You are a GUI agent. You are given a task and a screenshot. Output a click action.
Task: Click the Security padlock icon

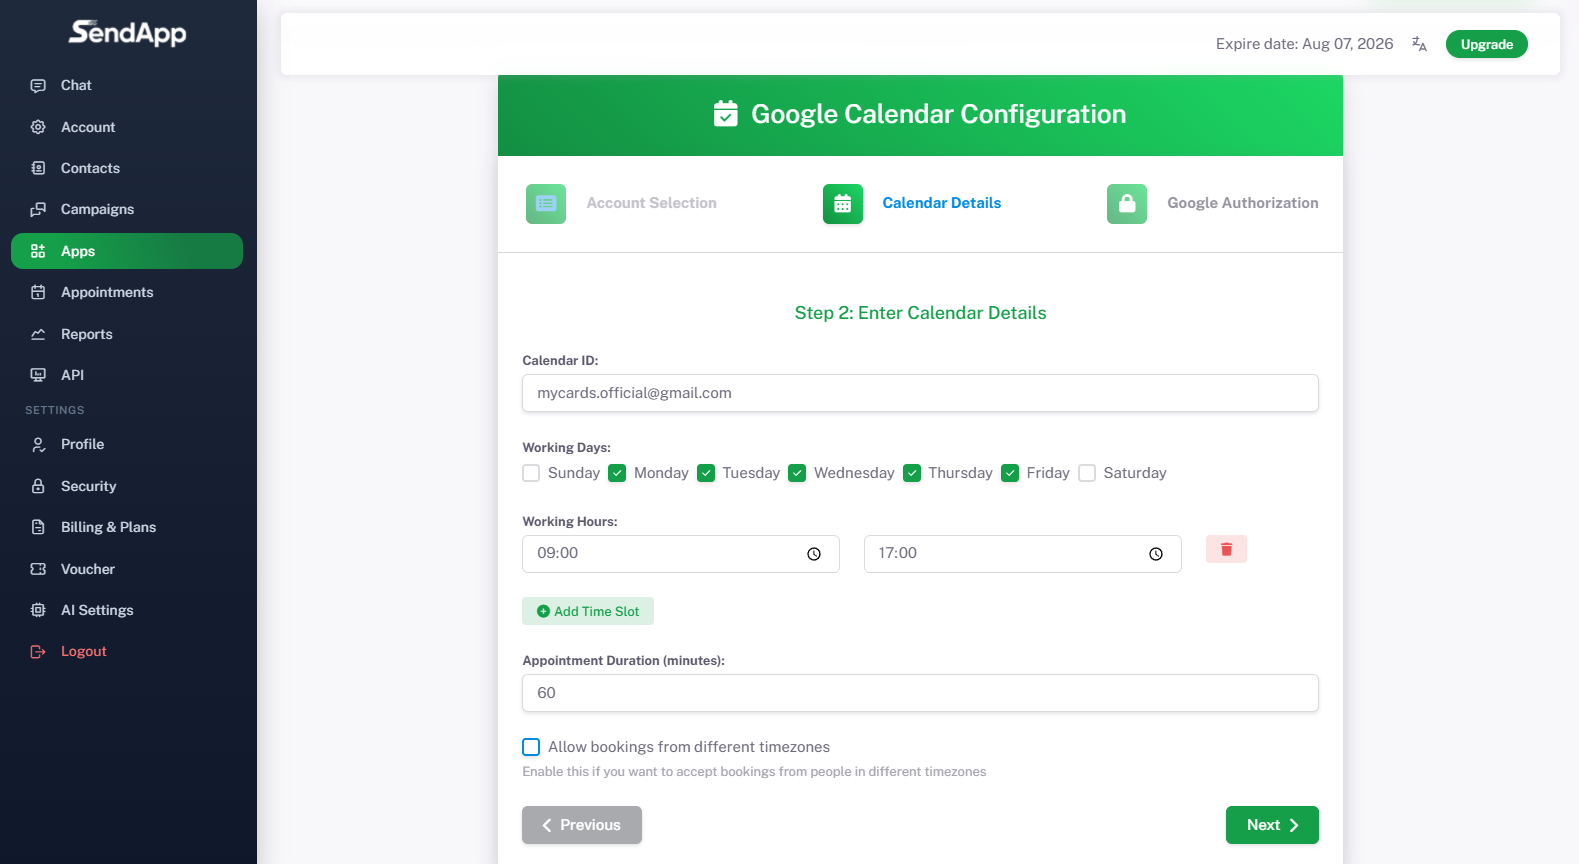38,486
